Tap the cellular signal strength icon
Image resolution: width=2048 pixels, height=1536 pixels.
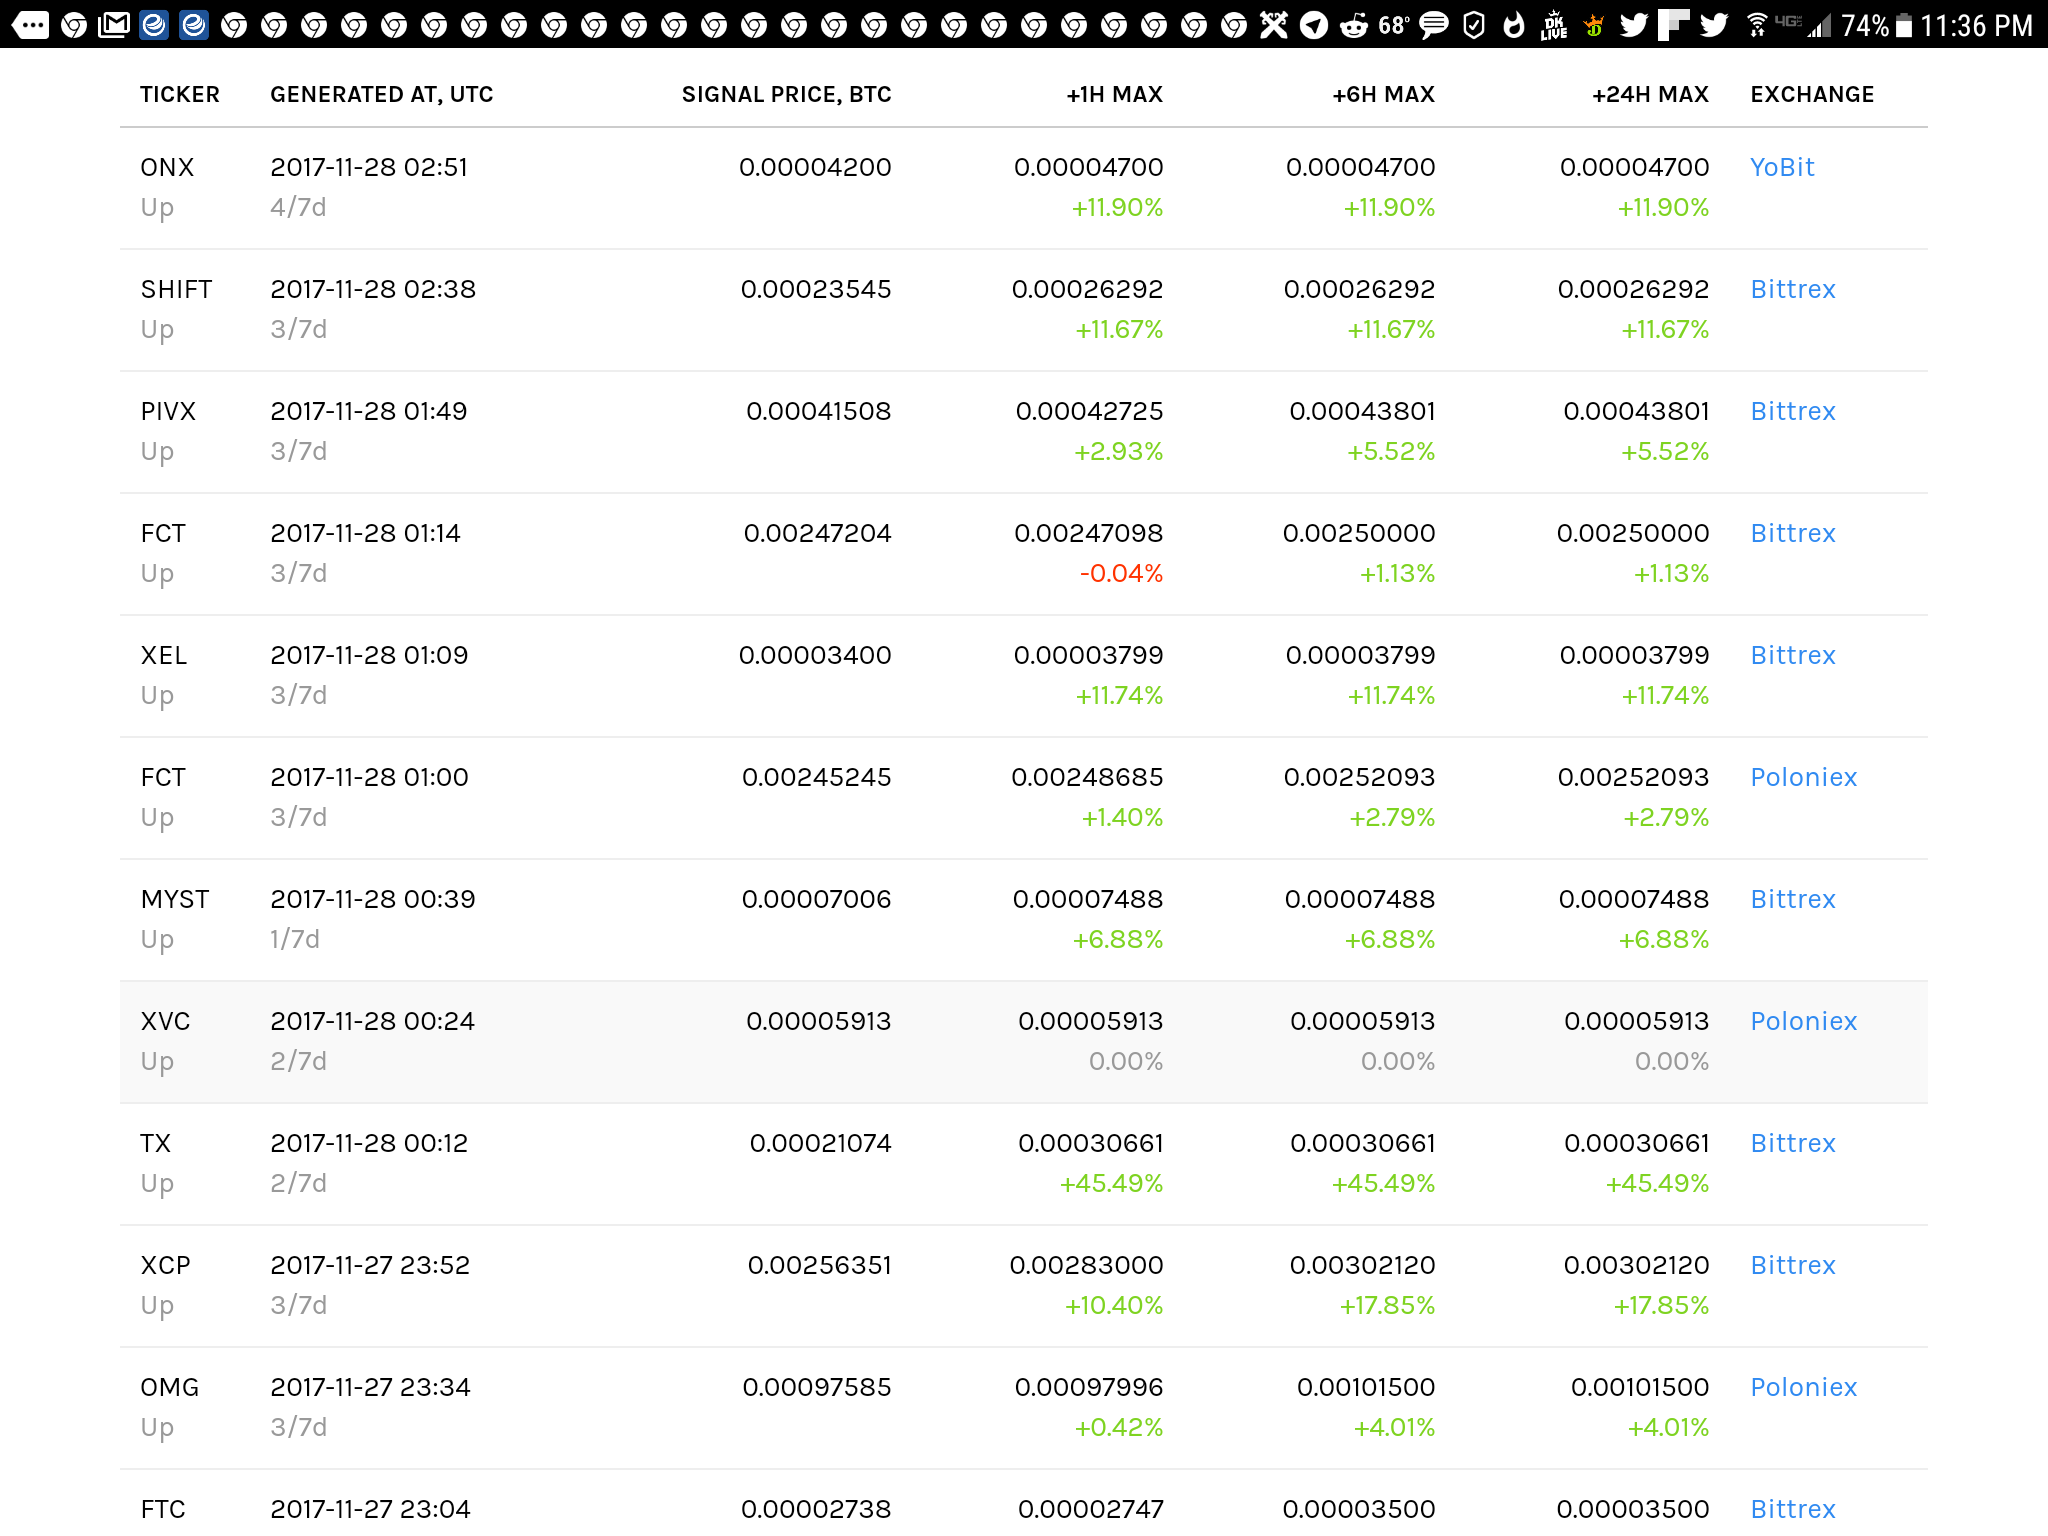(x=1819, y=26)
